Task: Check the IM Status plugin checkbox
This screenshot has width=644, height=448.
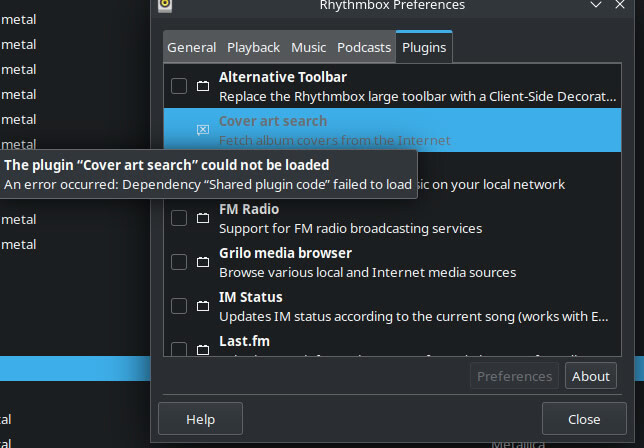Action: [178, 306]
